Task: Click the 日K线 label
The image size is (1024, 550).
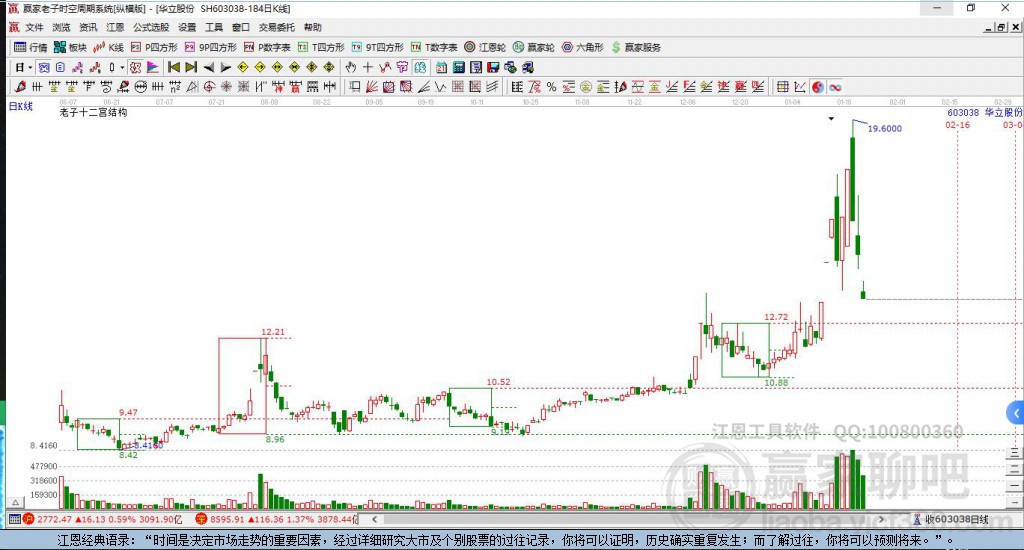Action: [20, 106]
